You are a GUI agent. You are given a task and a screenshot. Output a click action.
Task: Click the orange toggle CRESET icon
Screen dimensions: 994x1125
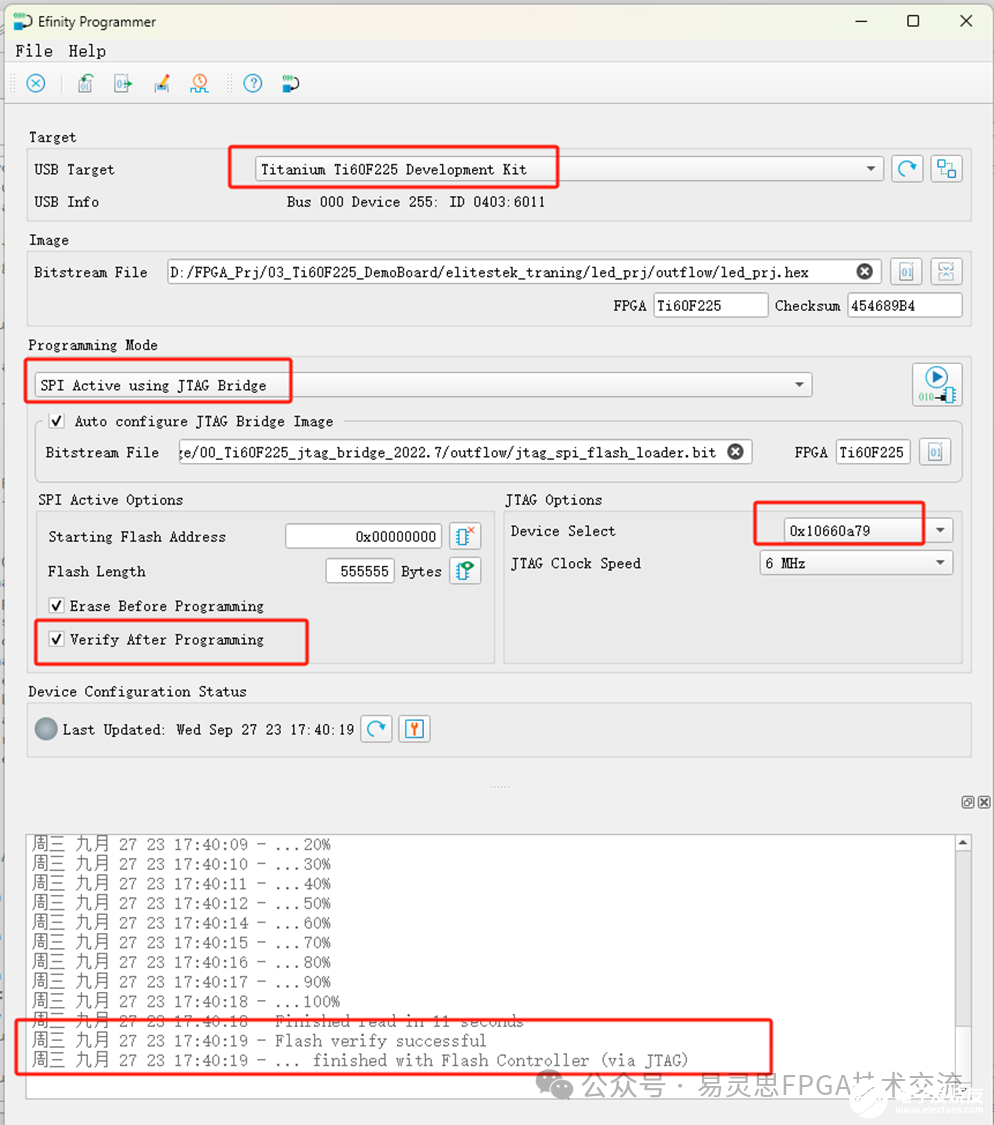pyautogui.click(x=415, y=730)
